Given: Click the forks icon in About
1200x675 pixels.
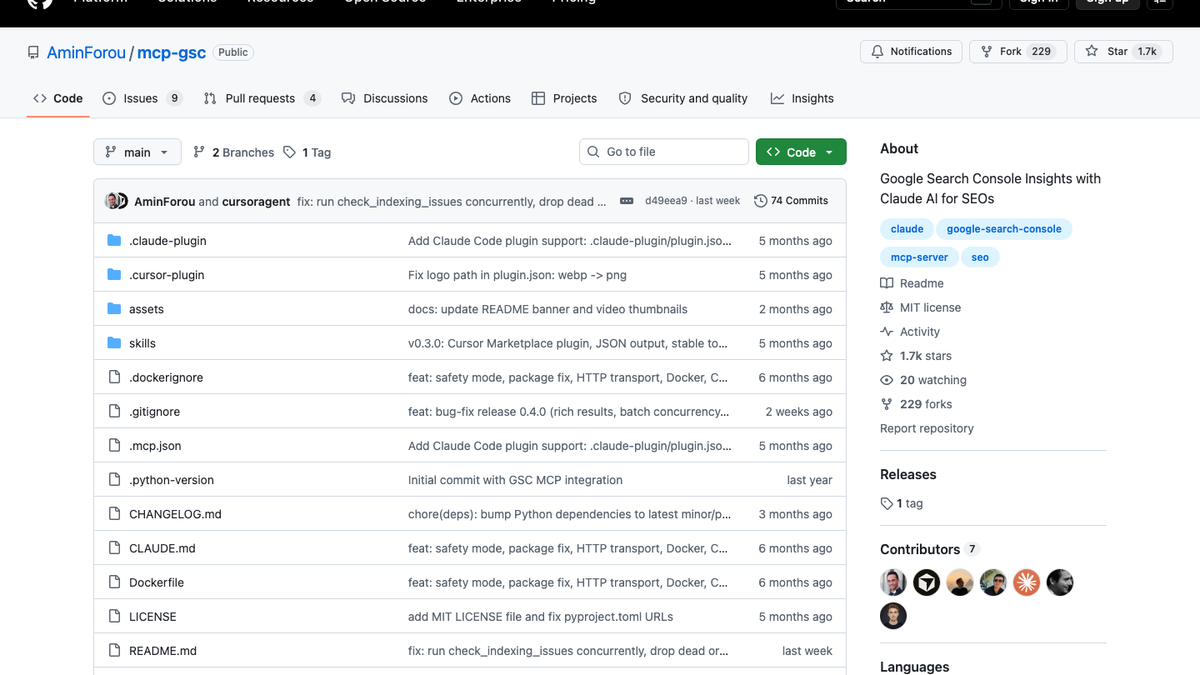Looking at the screenshot, I should (886, 404).
